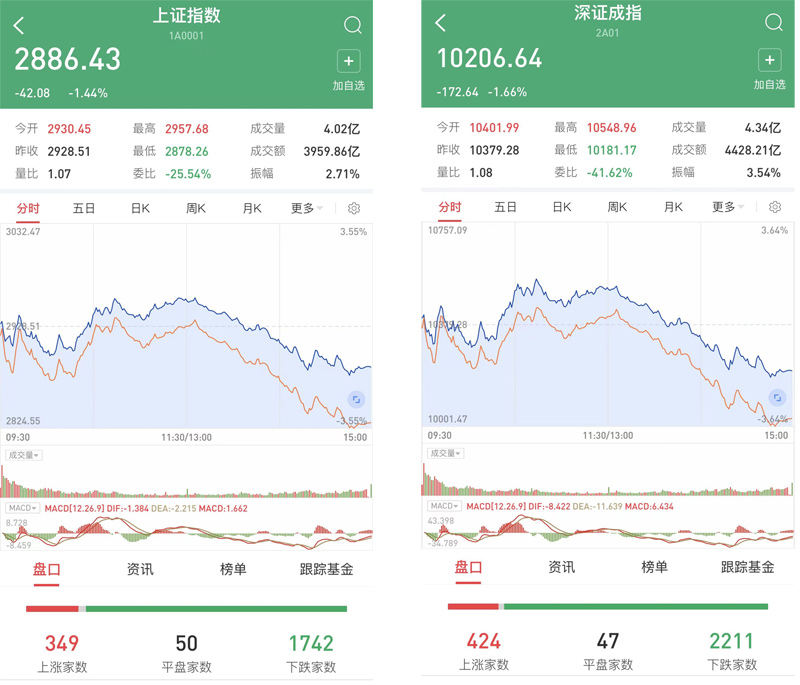
Task: Tap 下跌家数 count 1742
Action: tap(311, 643)
